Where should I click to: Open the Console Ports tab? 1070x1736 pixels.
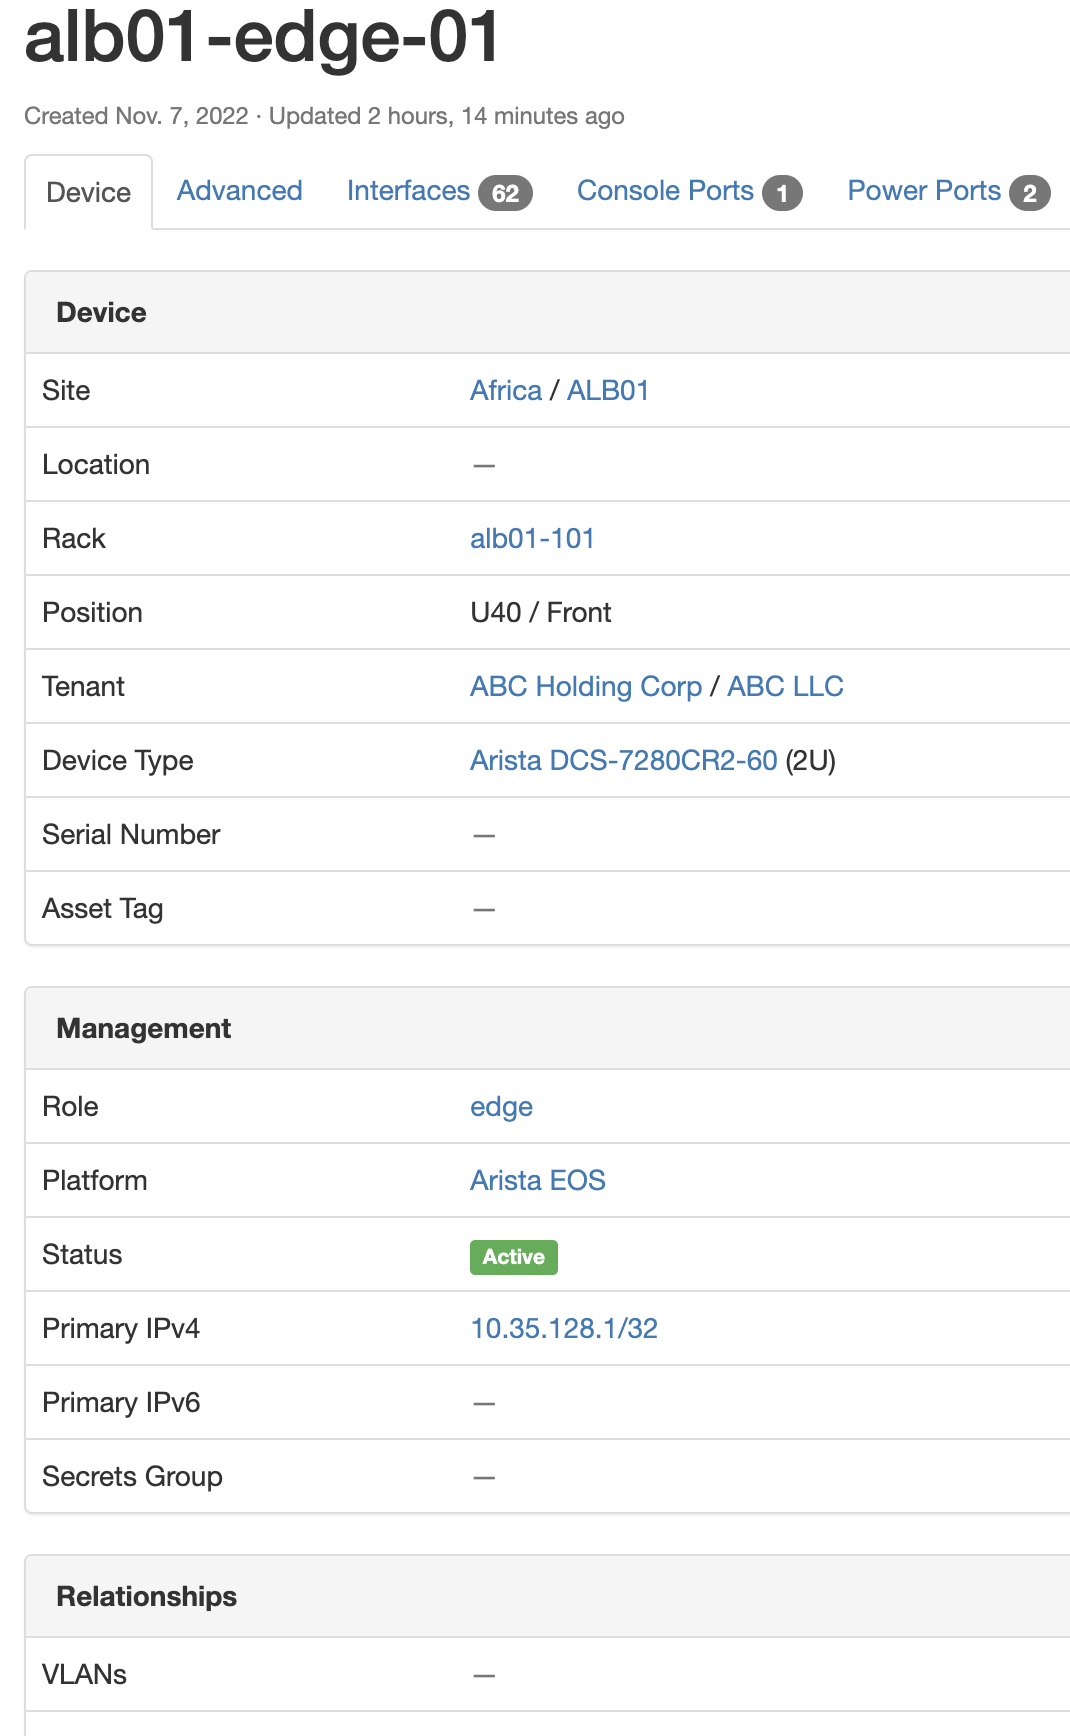pos(665,191)
